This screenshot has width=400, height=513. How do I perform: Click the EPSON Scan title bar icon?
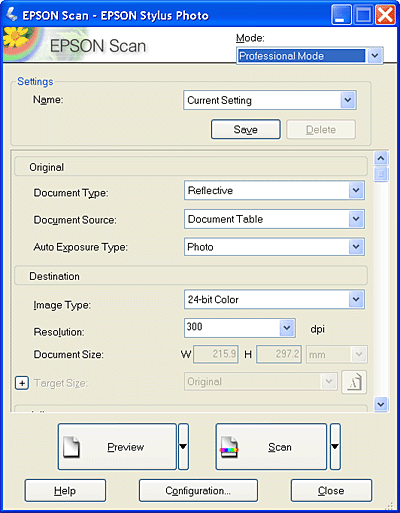pyautogui.click(x=11, y=15)
